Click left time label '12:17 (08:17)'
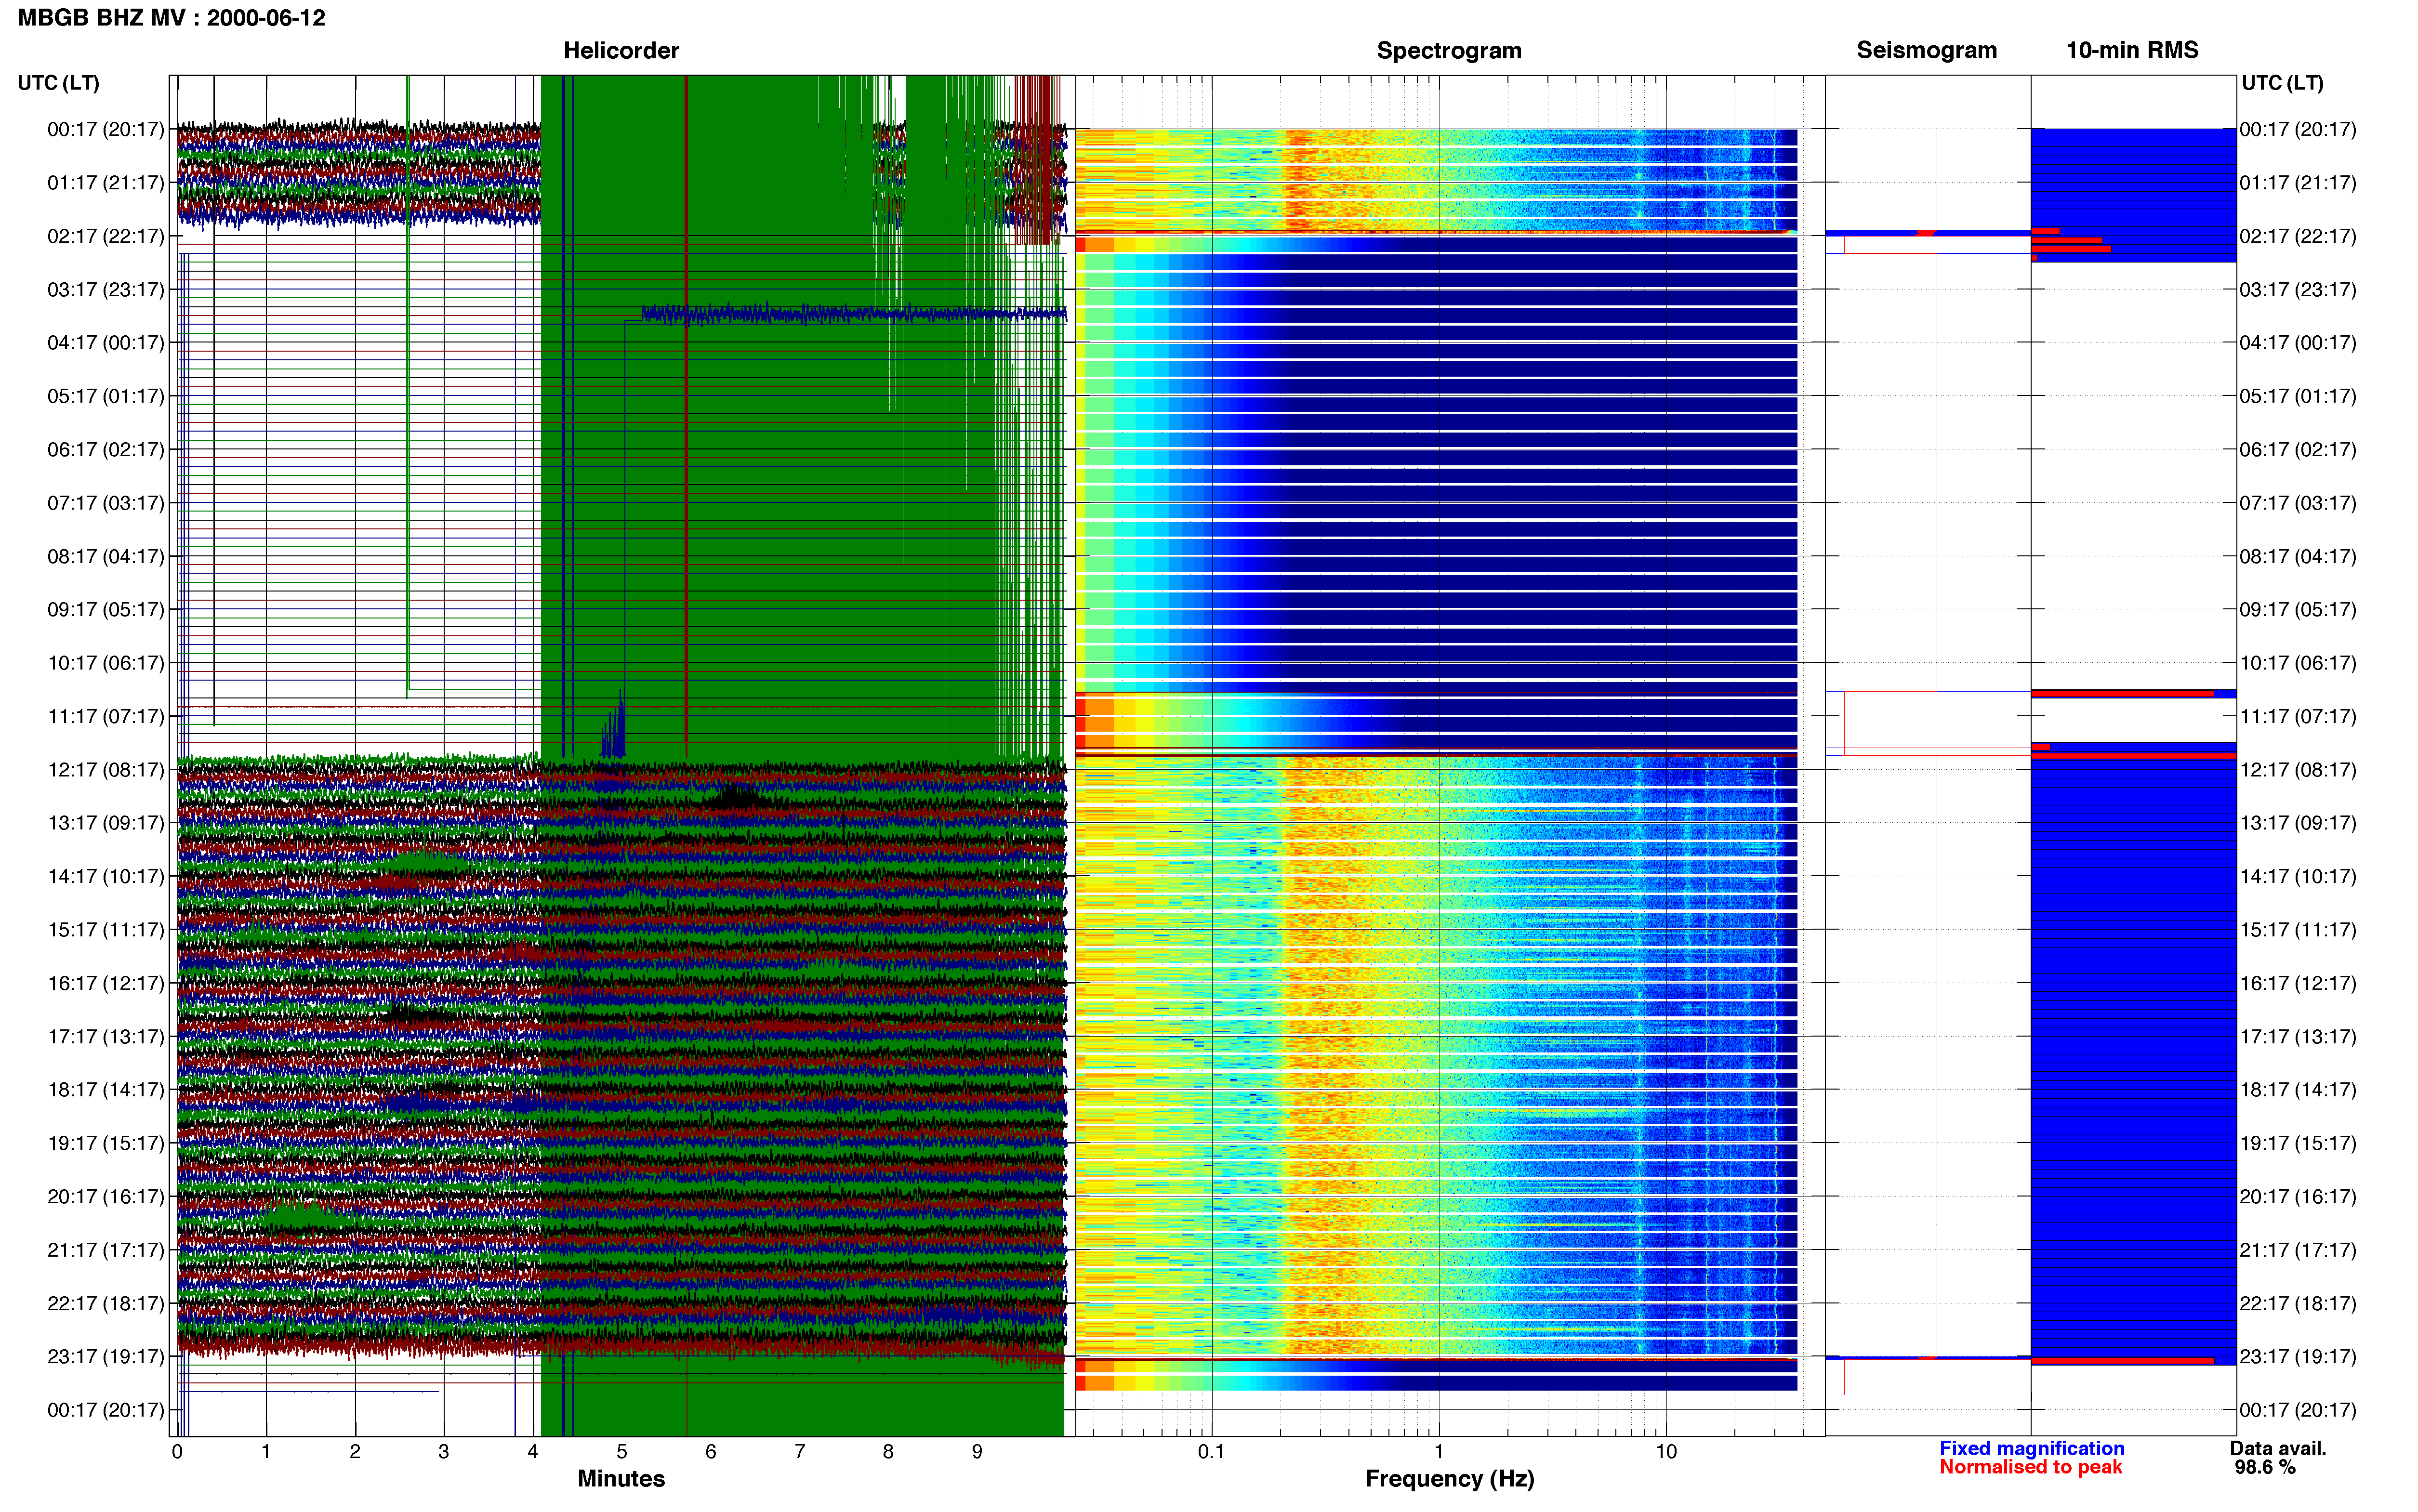The width and height of the screenshot is (2418, 1512). (106, 770)
